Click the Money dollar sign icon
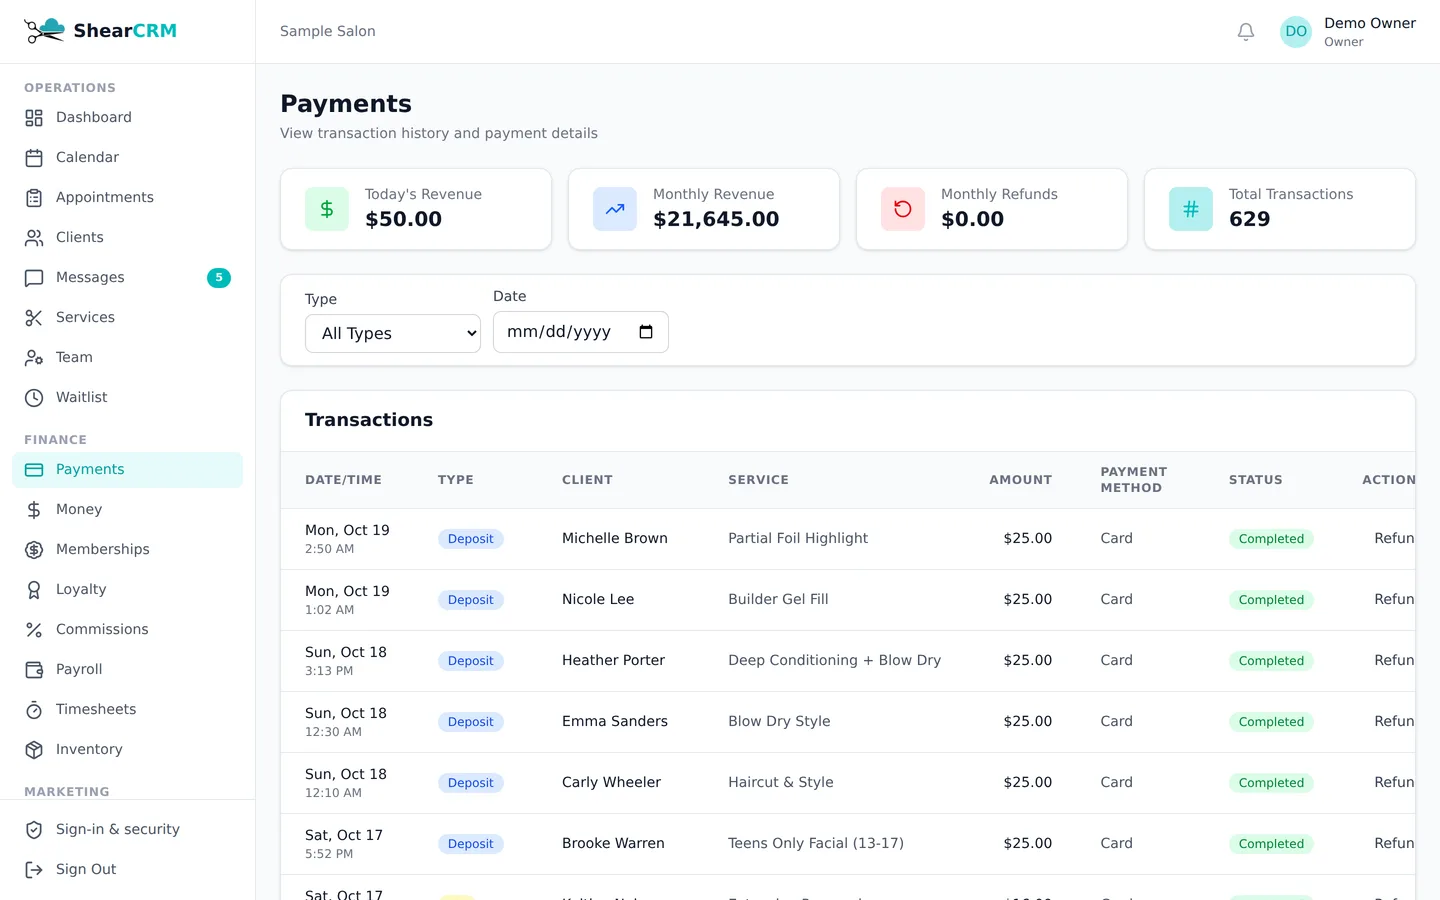This screenshot has width=1440, height=900. pyautogui.click(x=34, y=510)
